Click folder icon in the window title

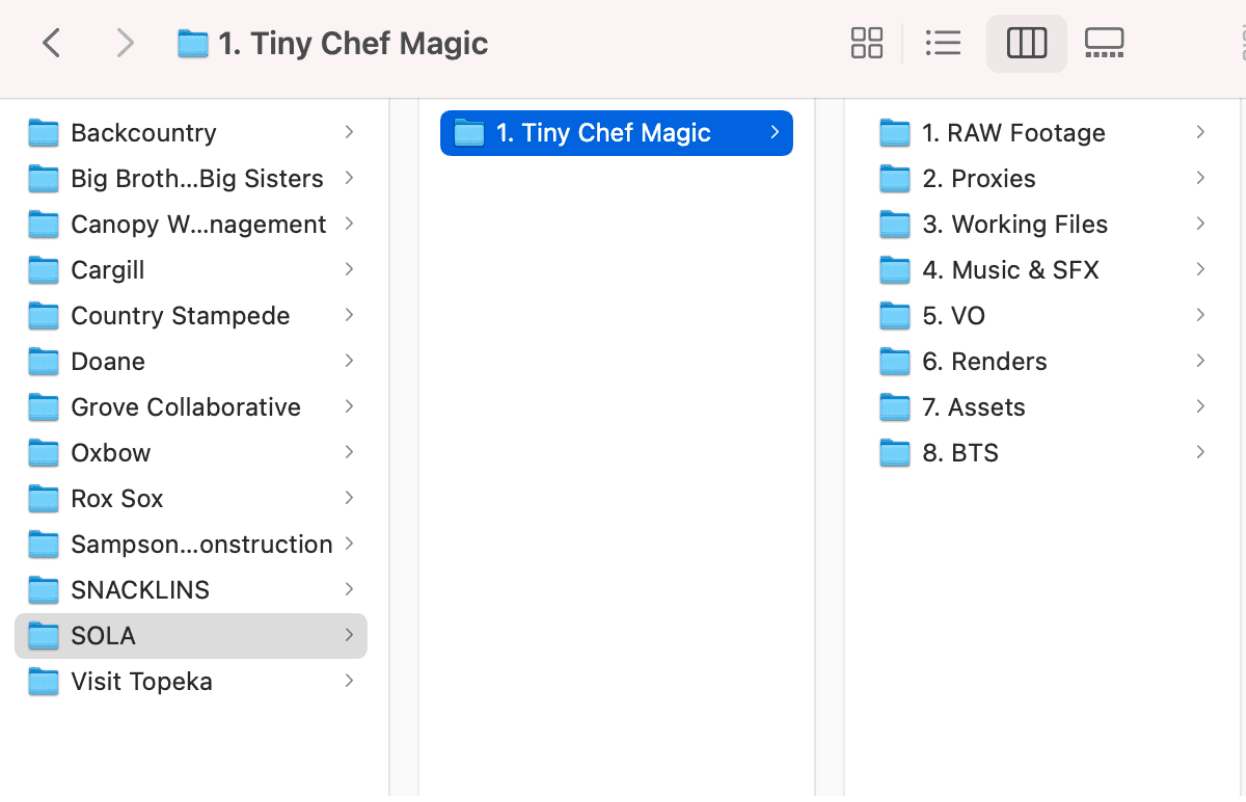193,44
